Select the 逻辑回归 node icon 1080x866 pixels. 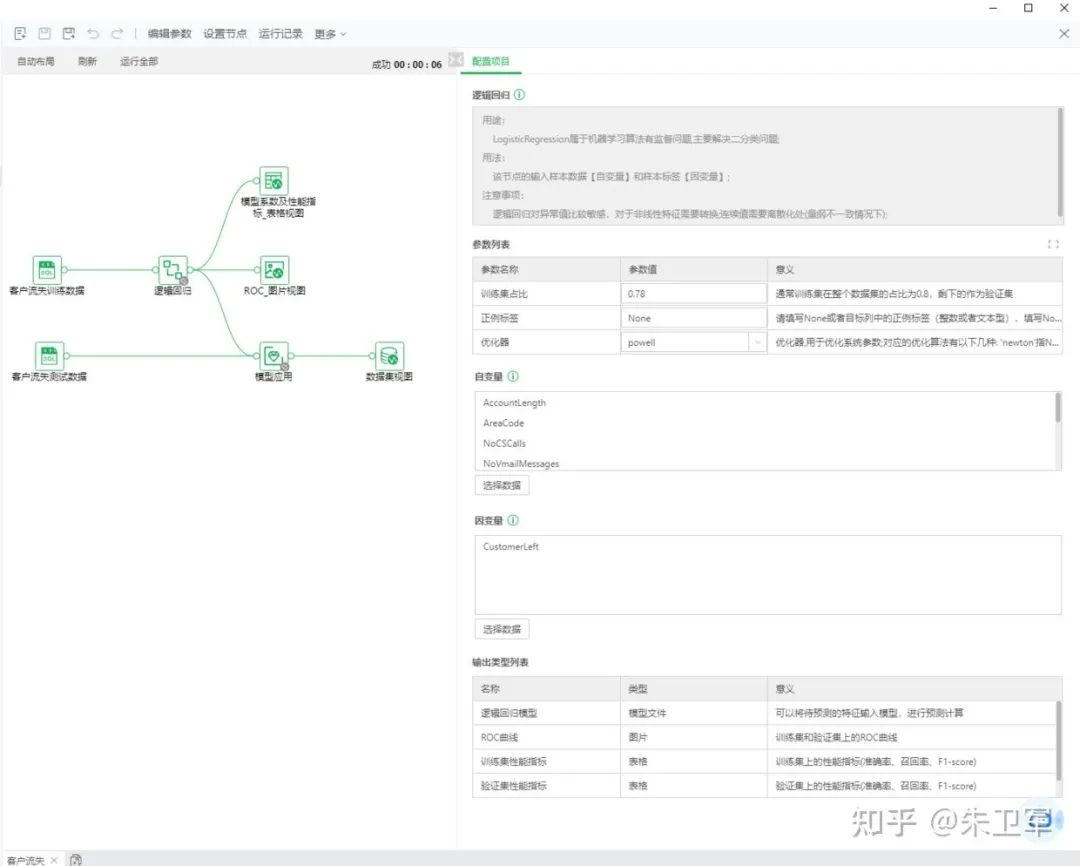coord(172,270)
